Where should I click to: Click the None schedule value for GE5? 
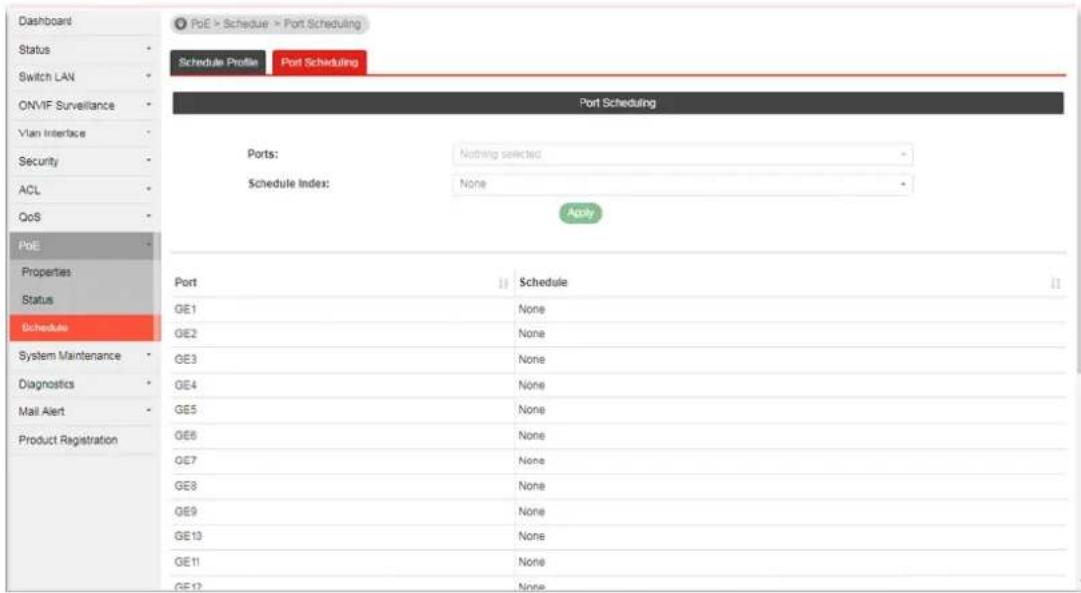click(532, 410)
